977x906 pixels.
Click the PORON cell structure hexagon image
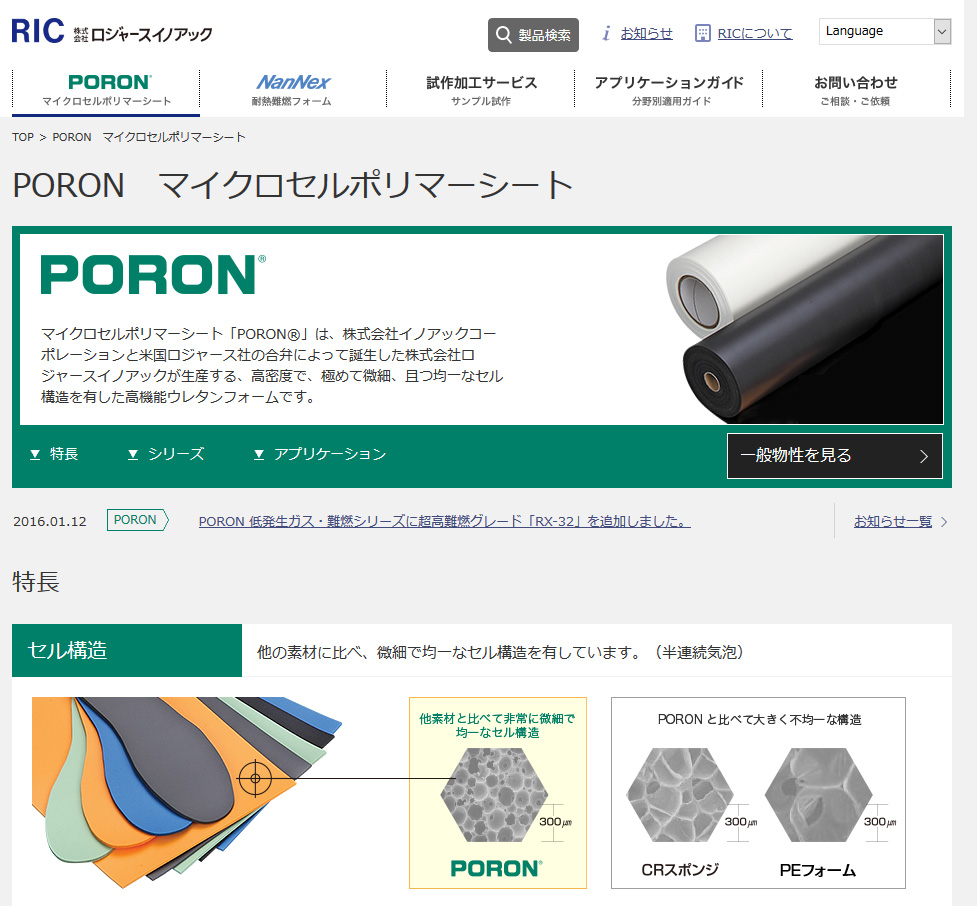coord(493,794)
